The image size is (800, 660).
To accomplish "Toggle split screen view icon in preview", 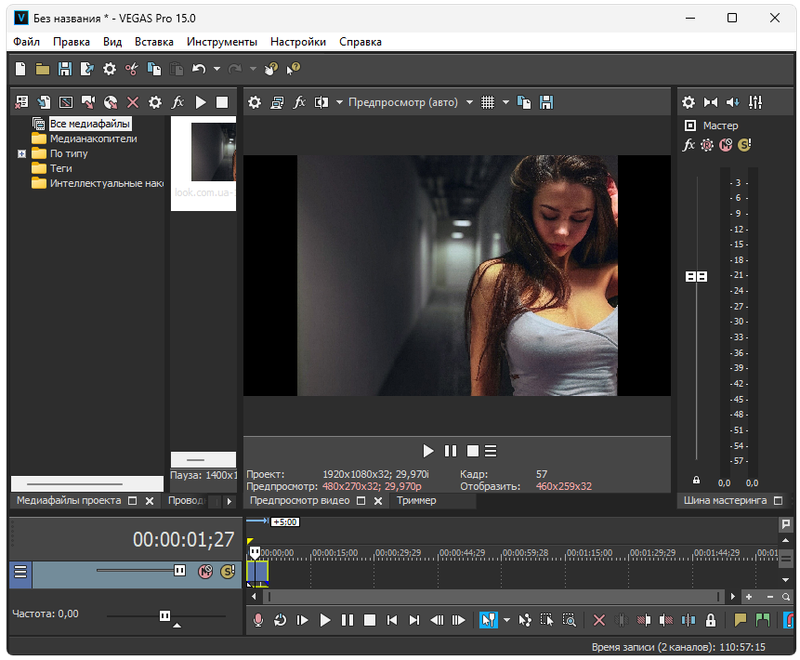I will pos(321,103).
